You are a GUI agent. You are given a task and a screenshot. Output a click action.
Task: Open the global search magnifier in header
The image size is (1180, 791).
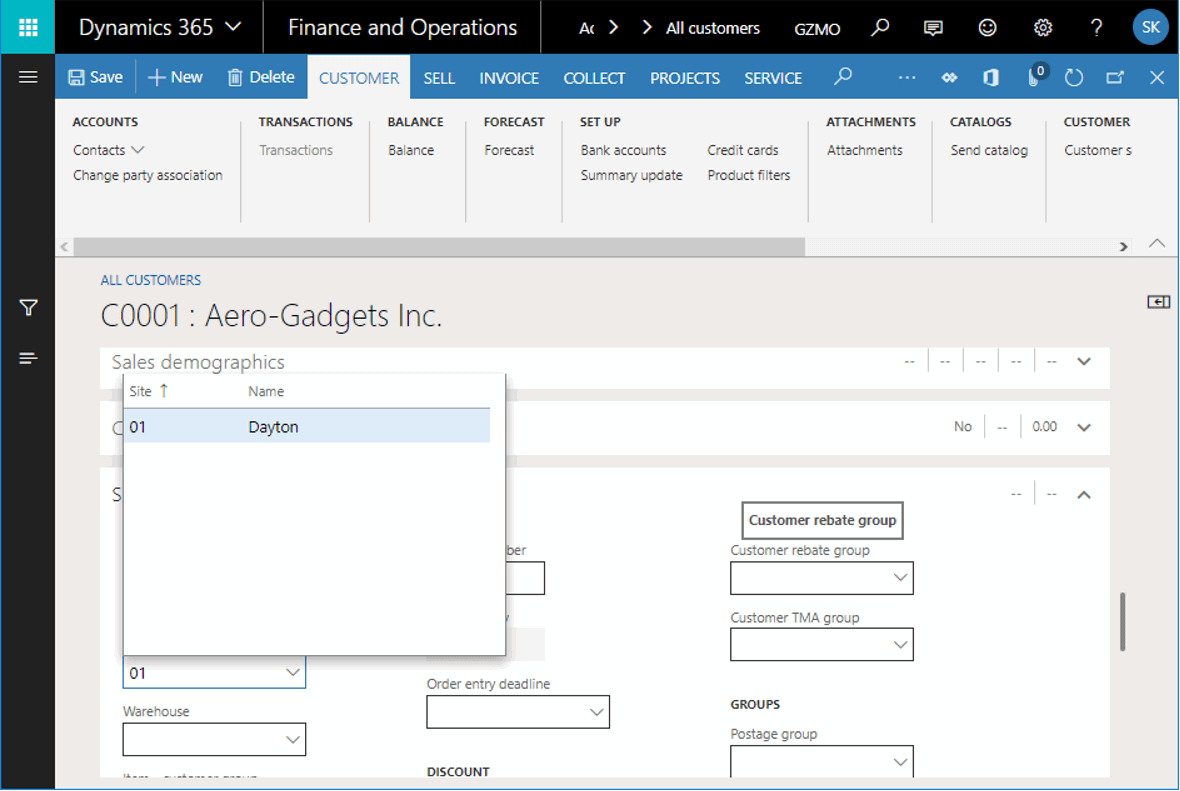(x=880, y=28)
